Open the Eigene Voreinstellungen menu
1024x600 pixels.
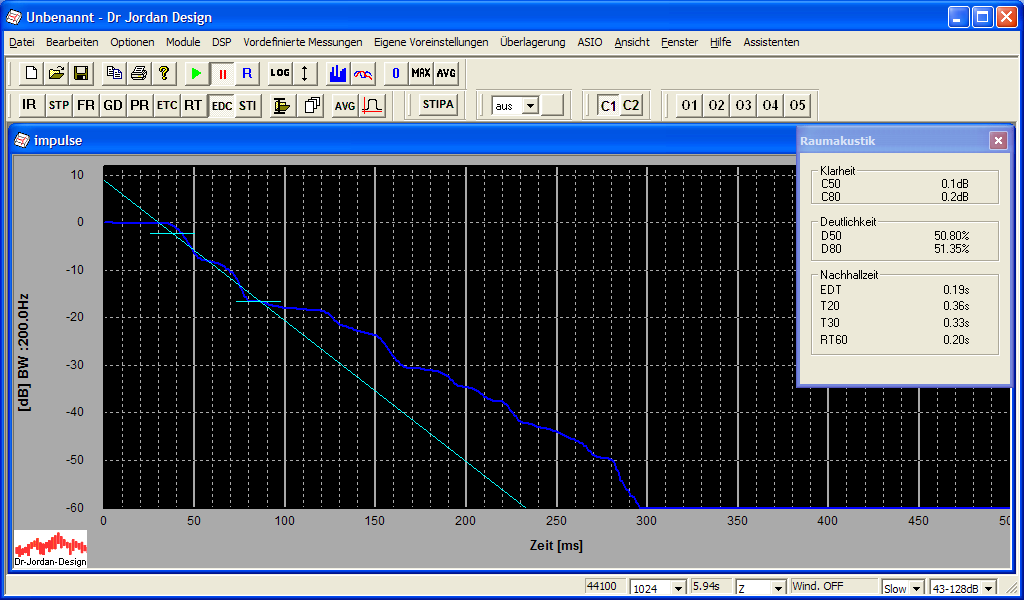point(431,42)
